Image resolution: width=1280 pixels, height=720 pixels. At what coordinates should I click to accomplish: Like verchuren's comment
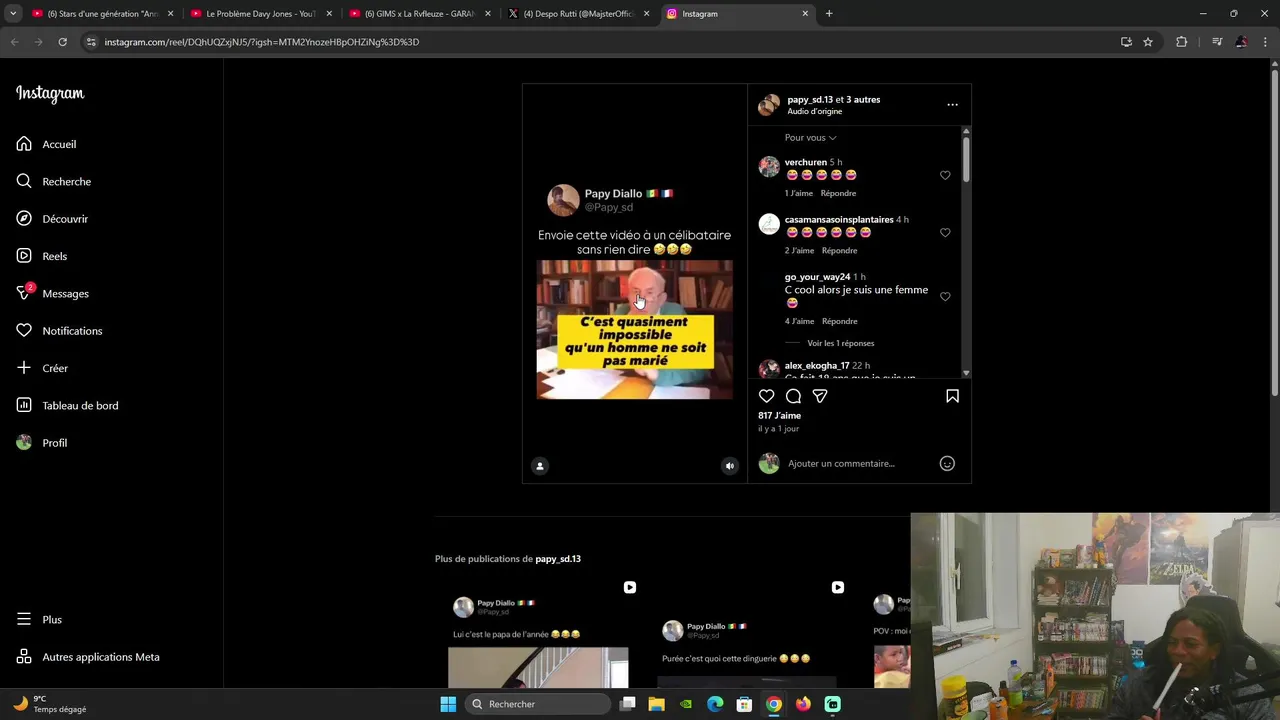[945, 175]
